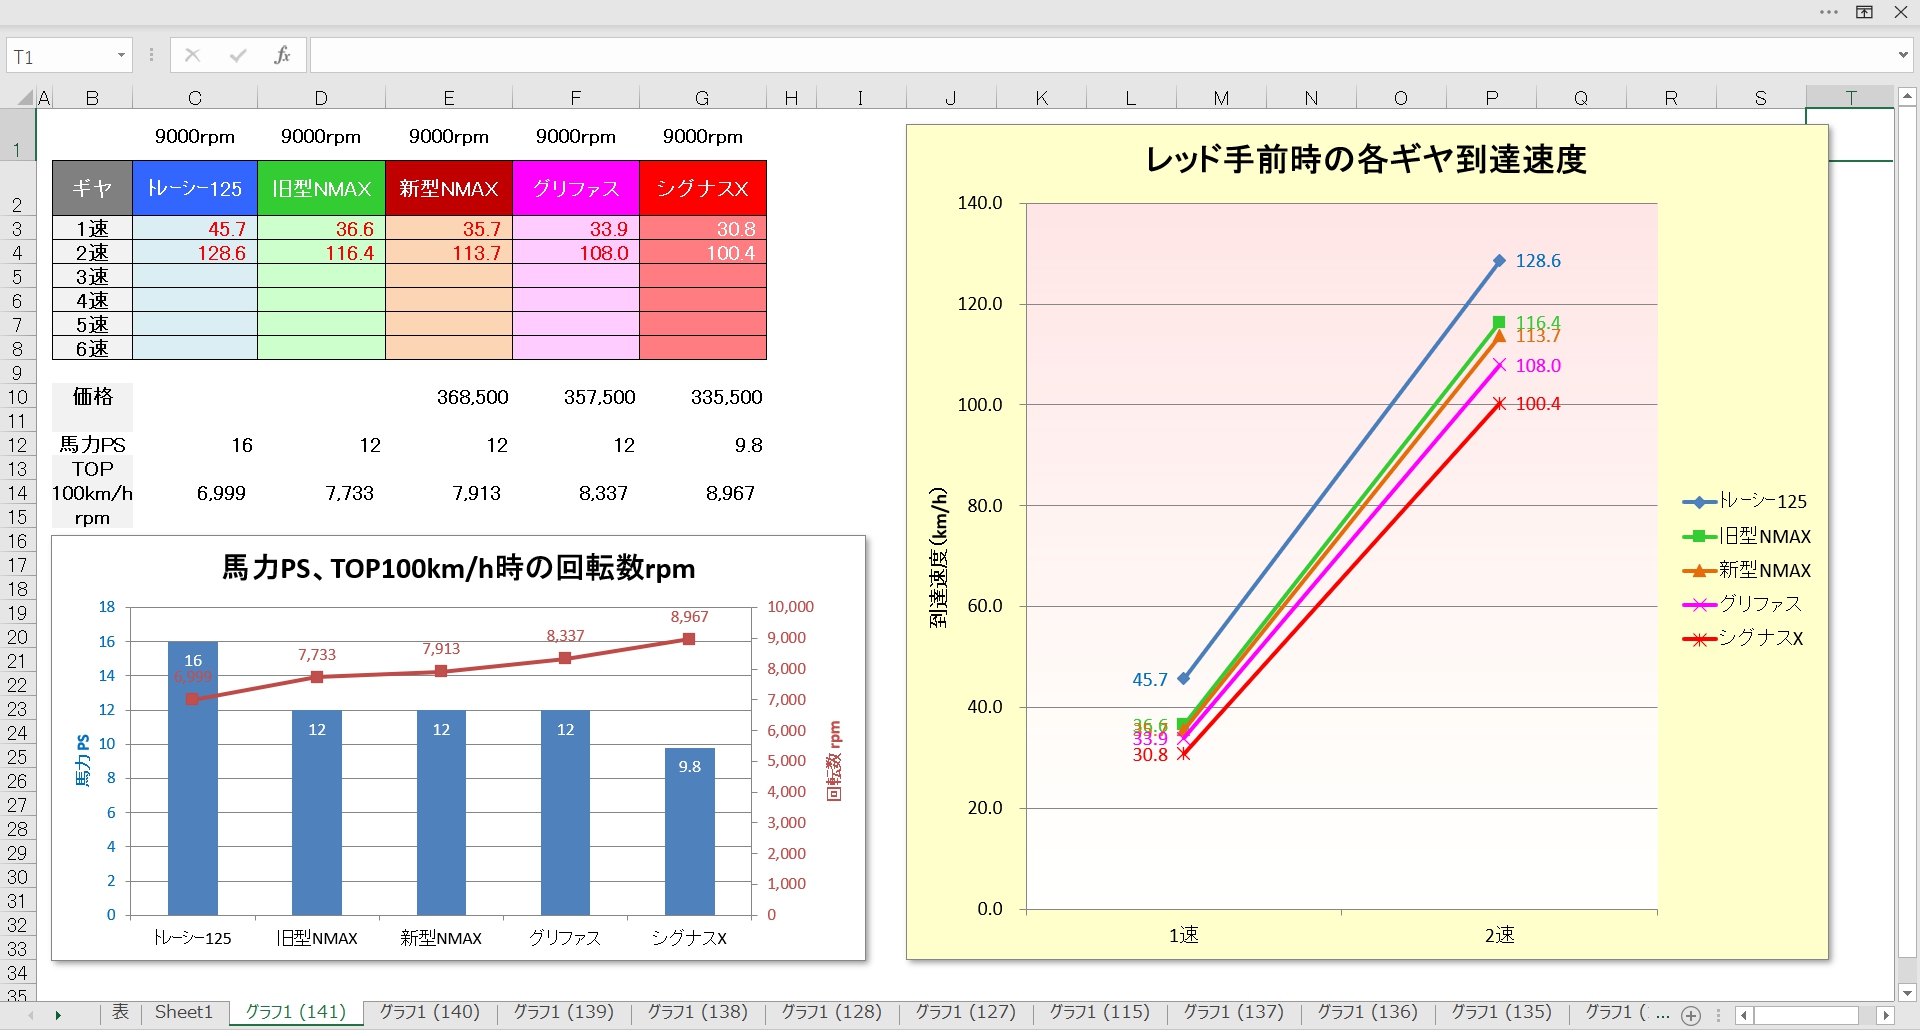1920x1030 pixels.
Task: Select row 10 header
Action: pos(17,397)
